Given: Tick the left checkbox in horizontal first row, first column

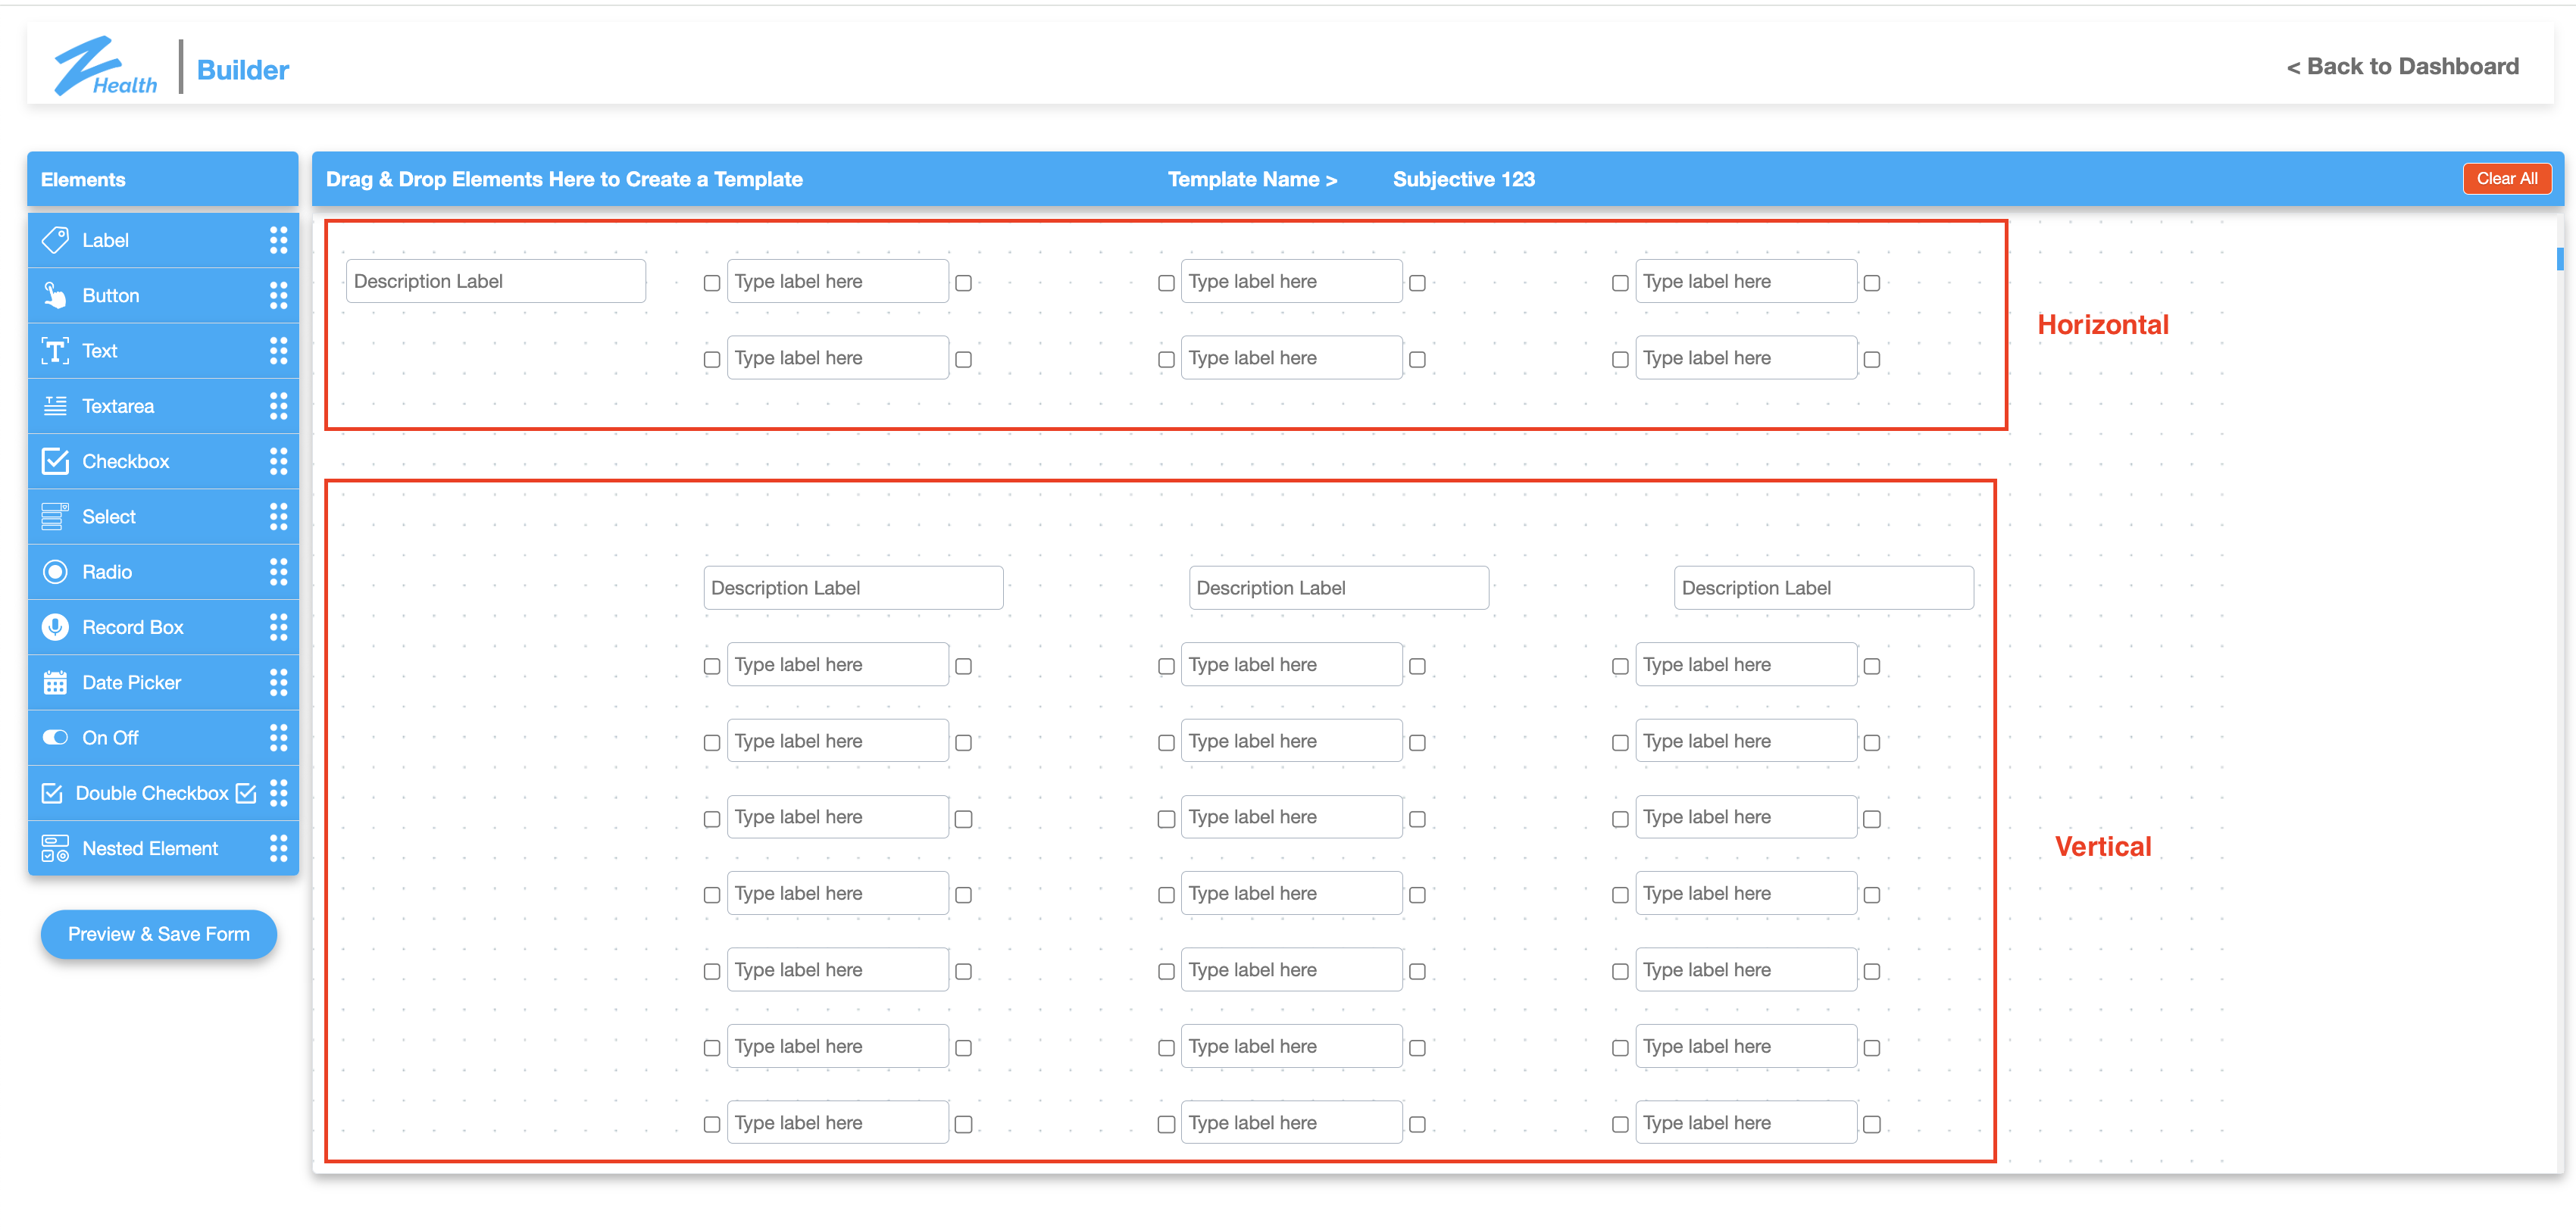Looking at the screenshot, I should (x=711, y=283).
